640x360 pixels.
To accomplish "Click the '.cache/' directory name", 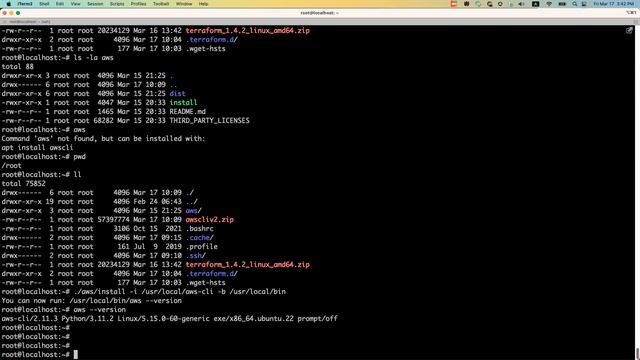I will [x=200, y=238].
